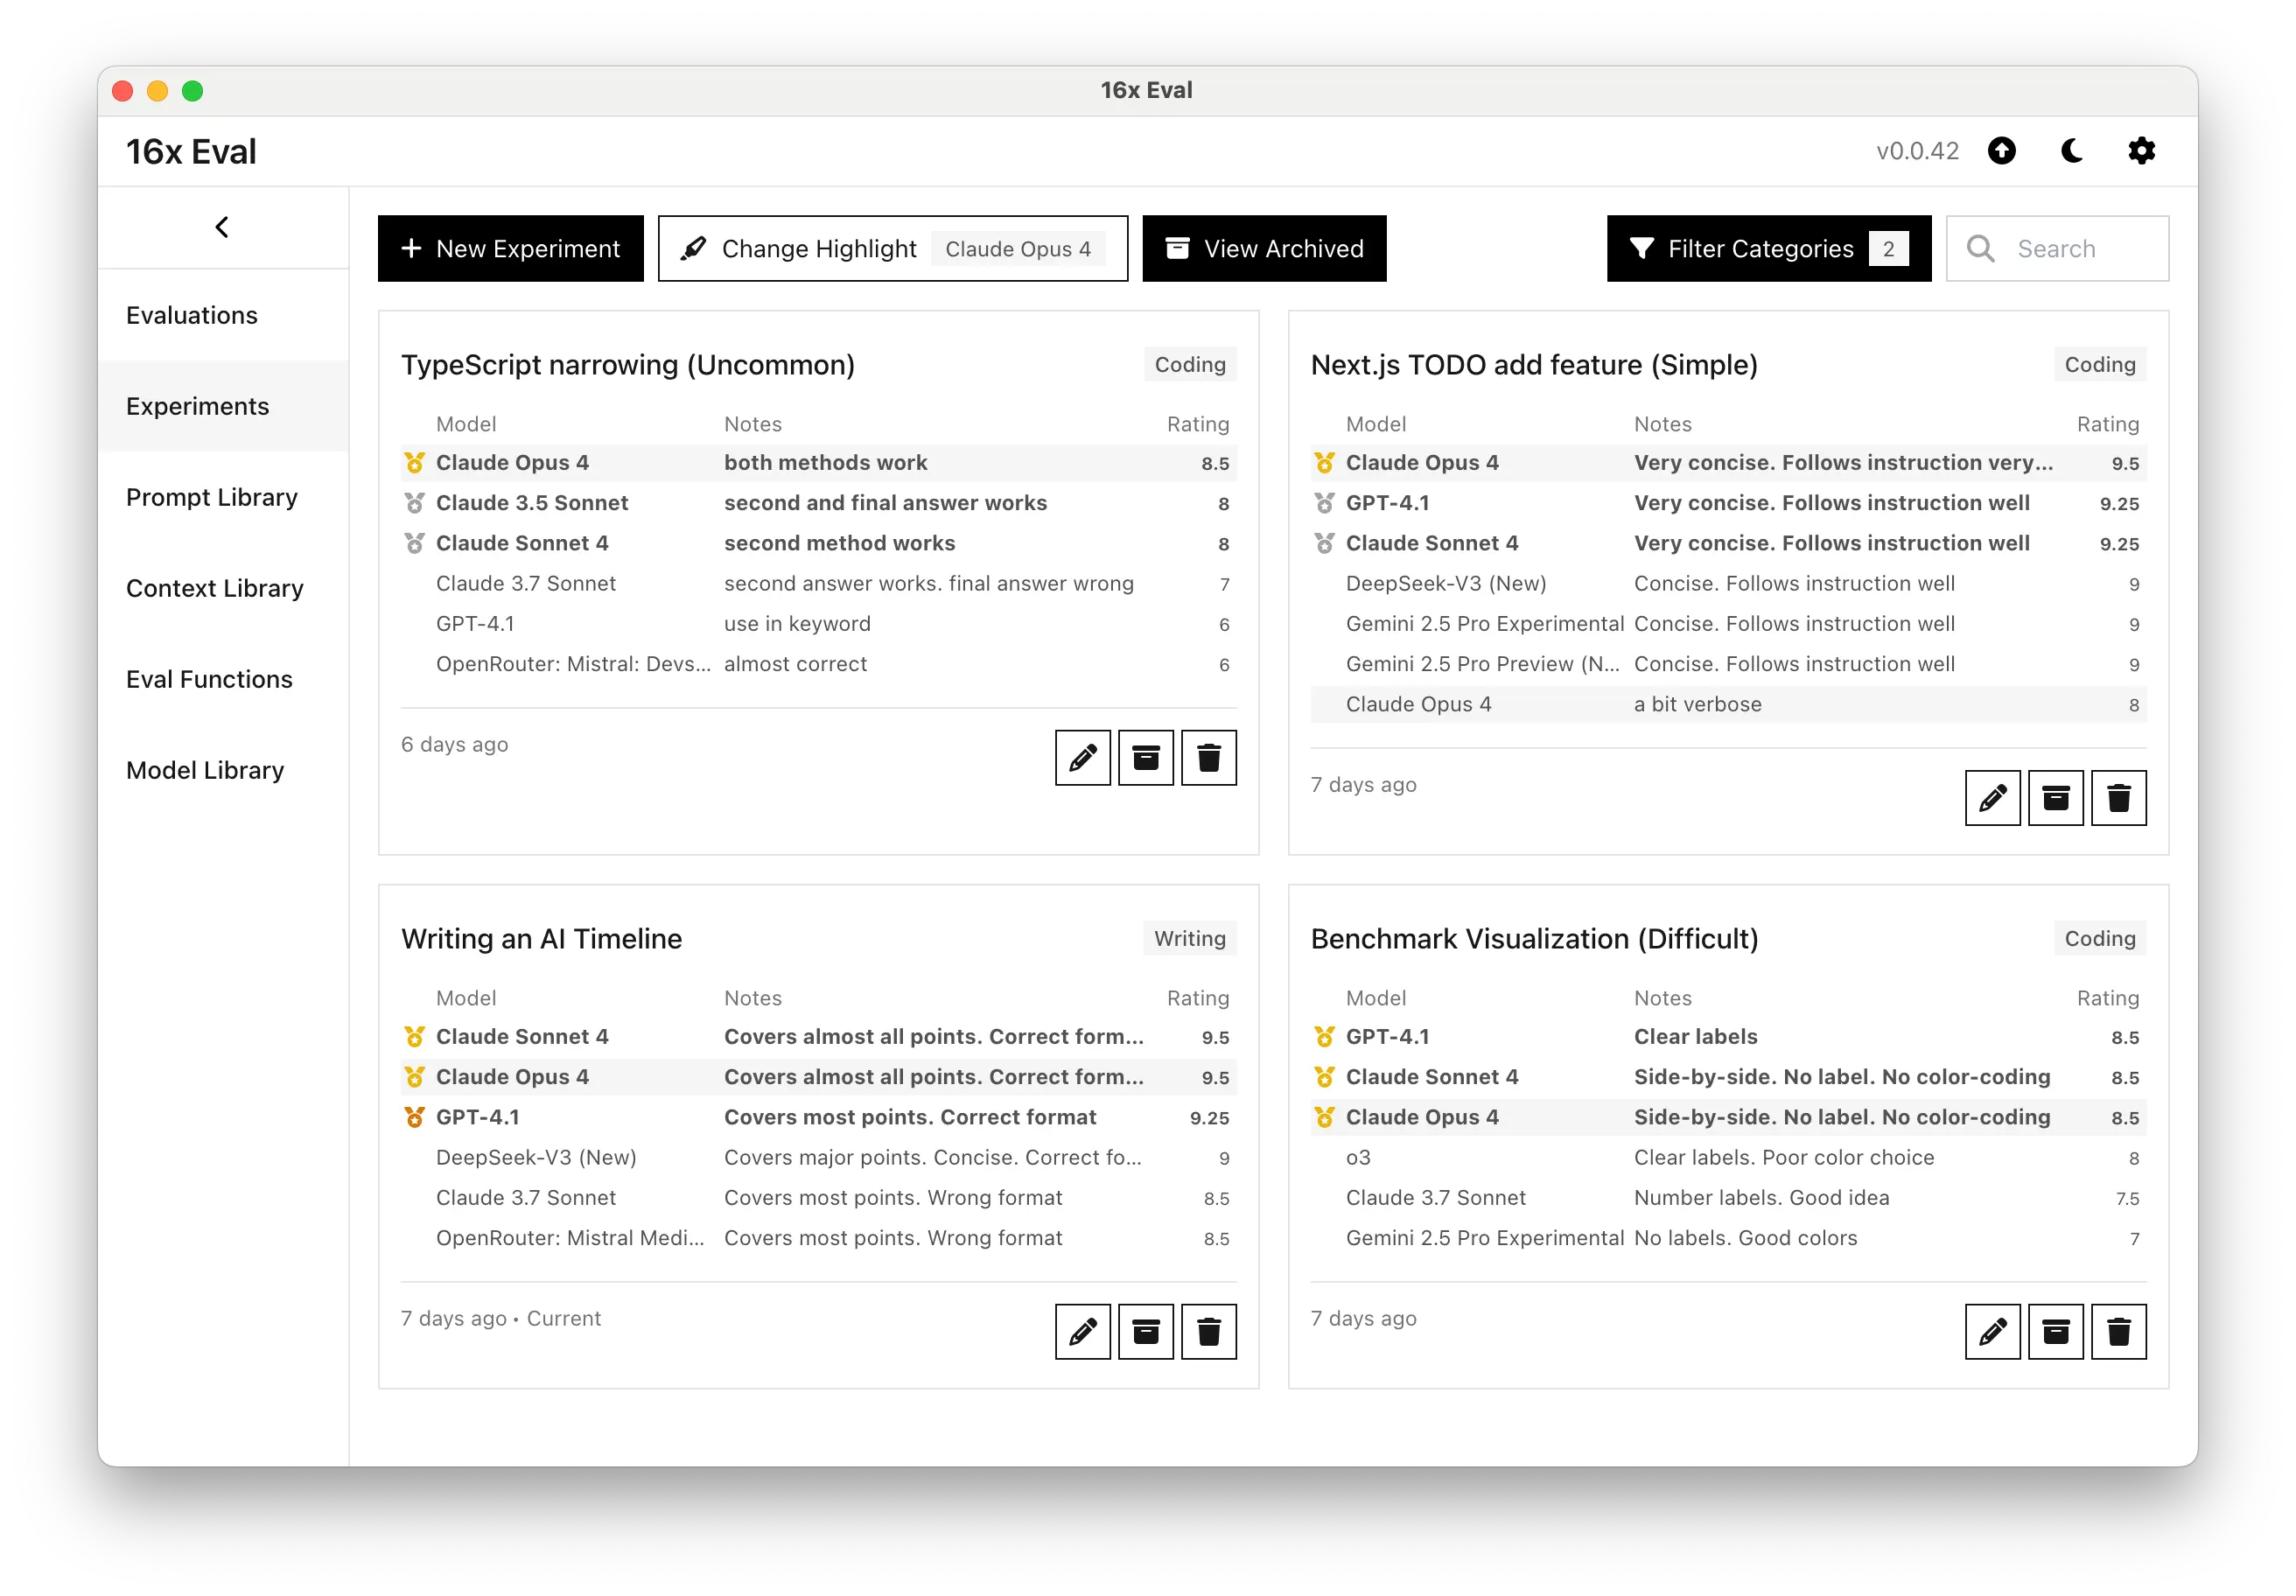Open settings via the gear icon
Viewport: 2296px width, 1596px height.
coord(2141,151)
